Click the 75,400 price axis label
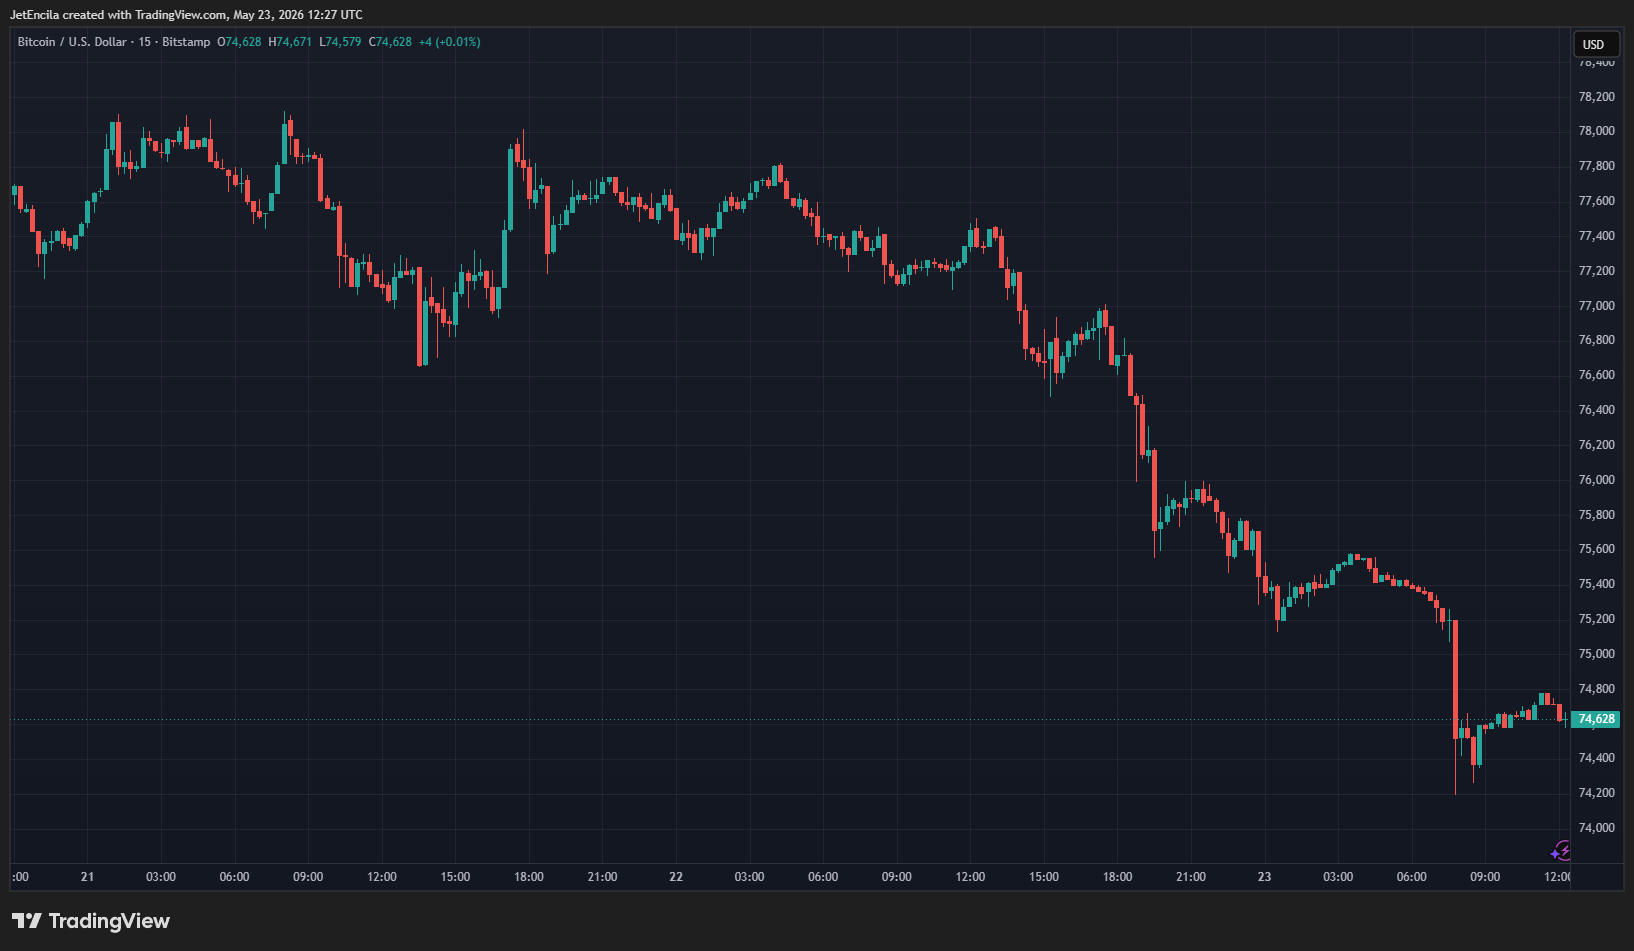 [x=1596, y=584]
